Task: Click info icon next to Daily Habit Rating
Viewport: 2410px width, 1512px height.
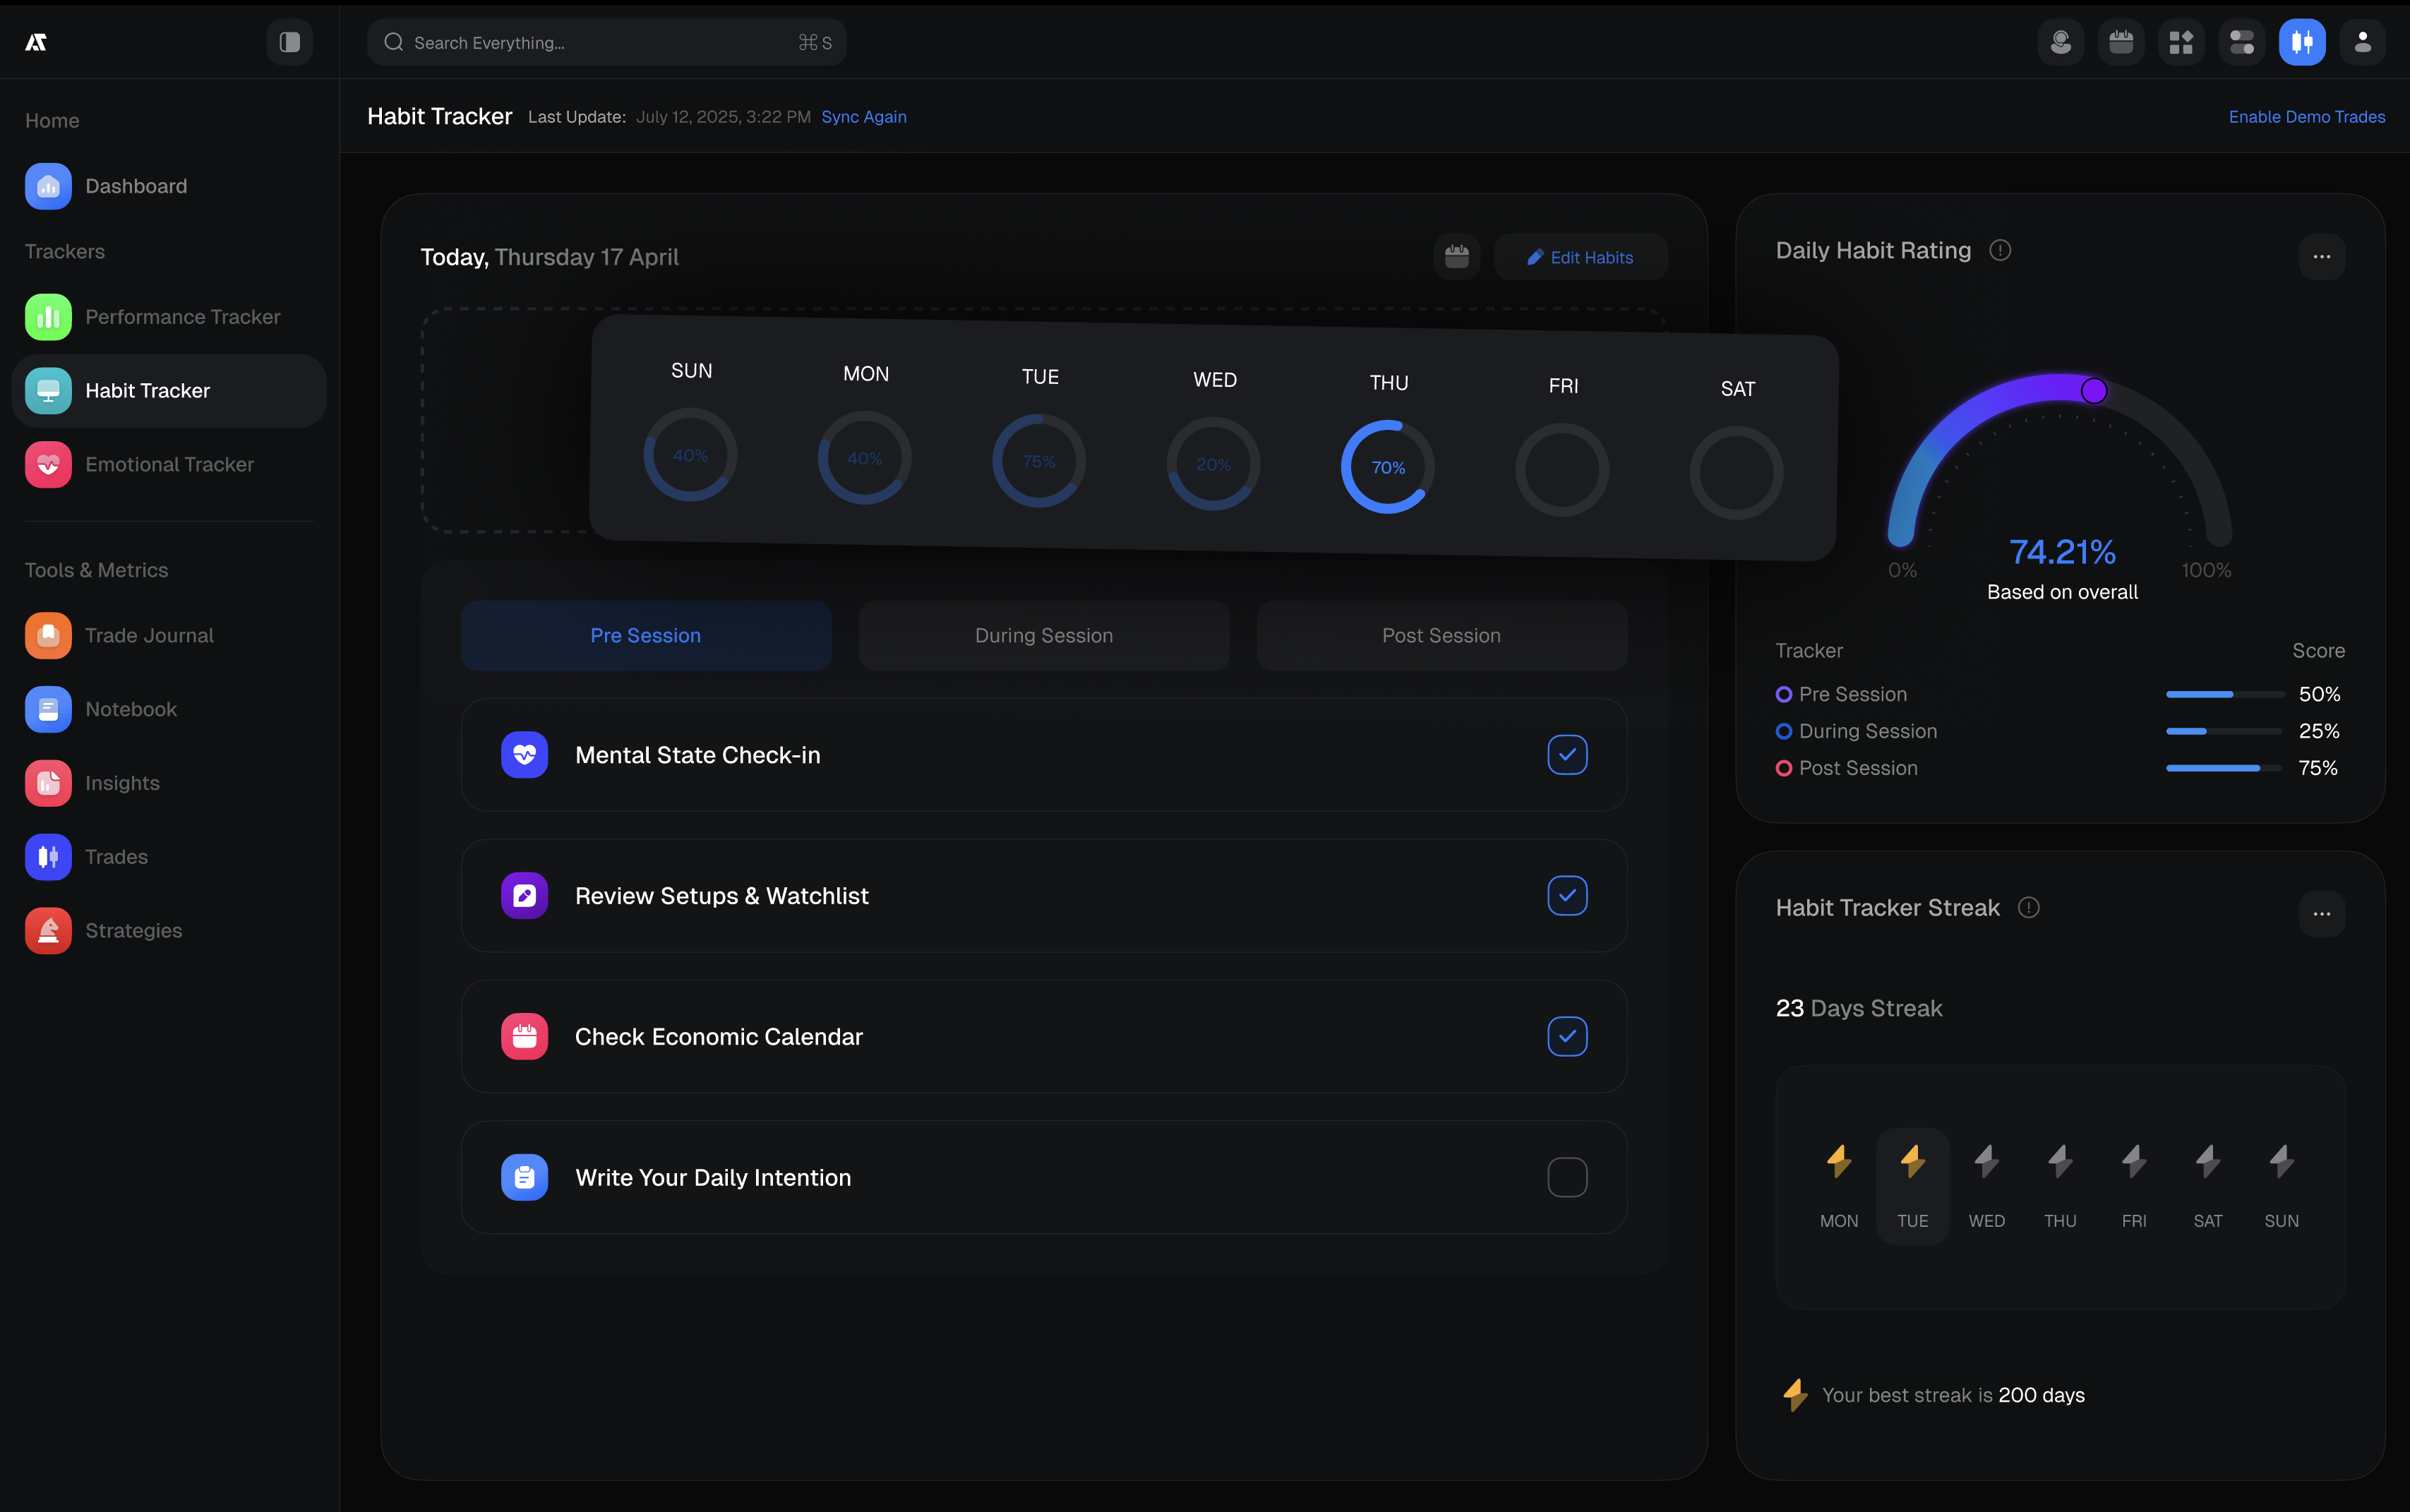Action: pyautogui.click(x=2000, y=250)
